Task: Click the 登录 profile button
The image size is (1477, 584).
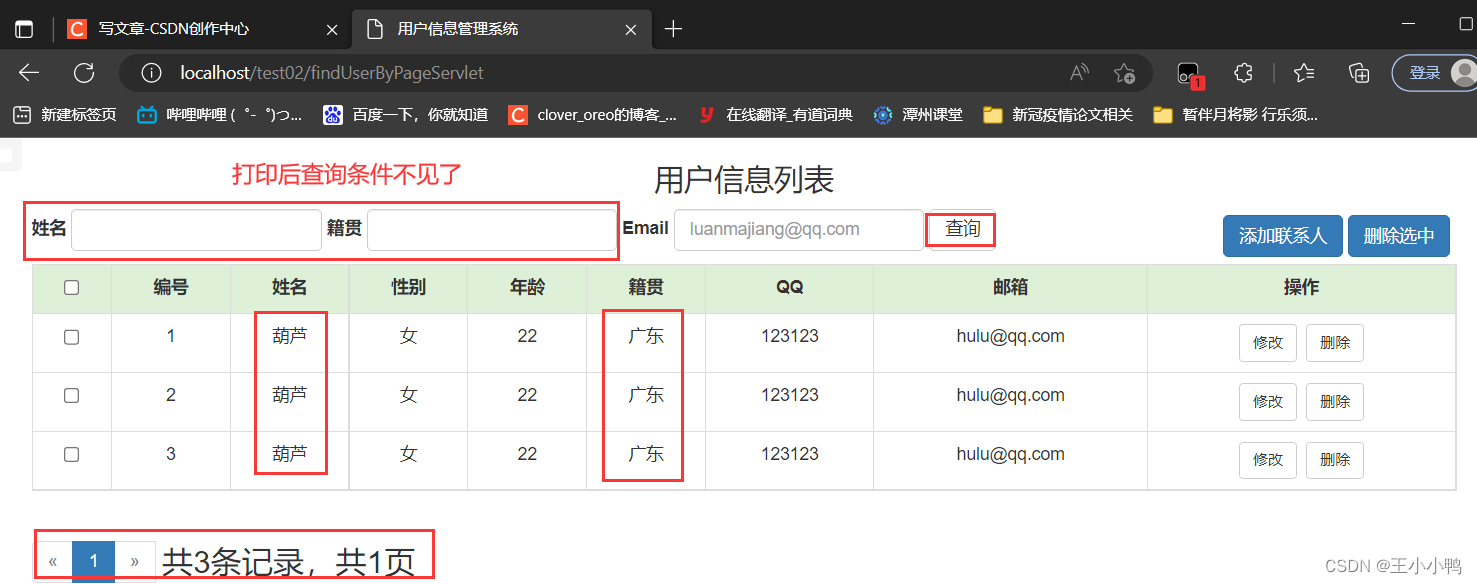Action: (x=1434, y=73)
